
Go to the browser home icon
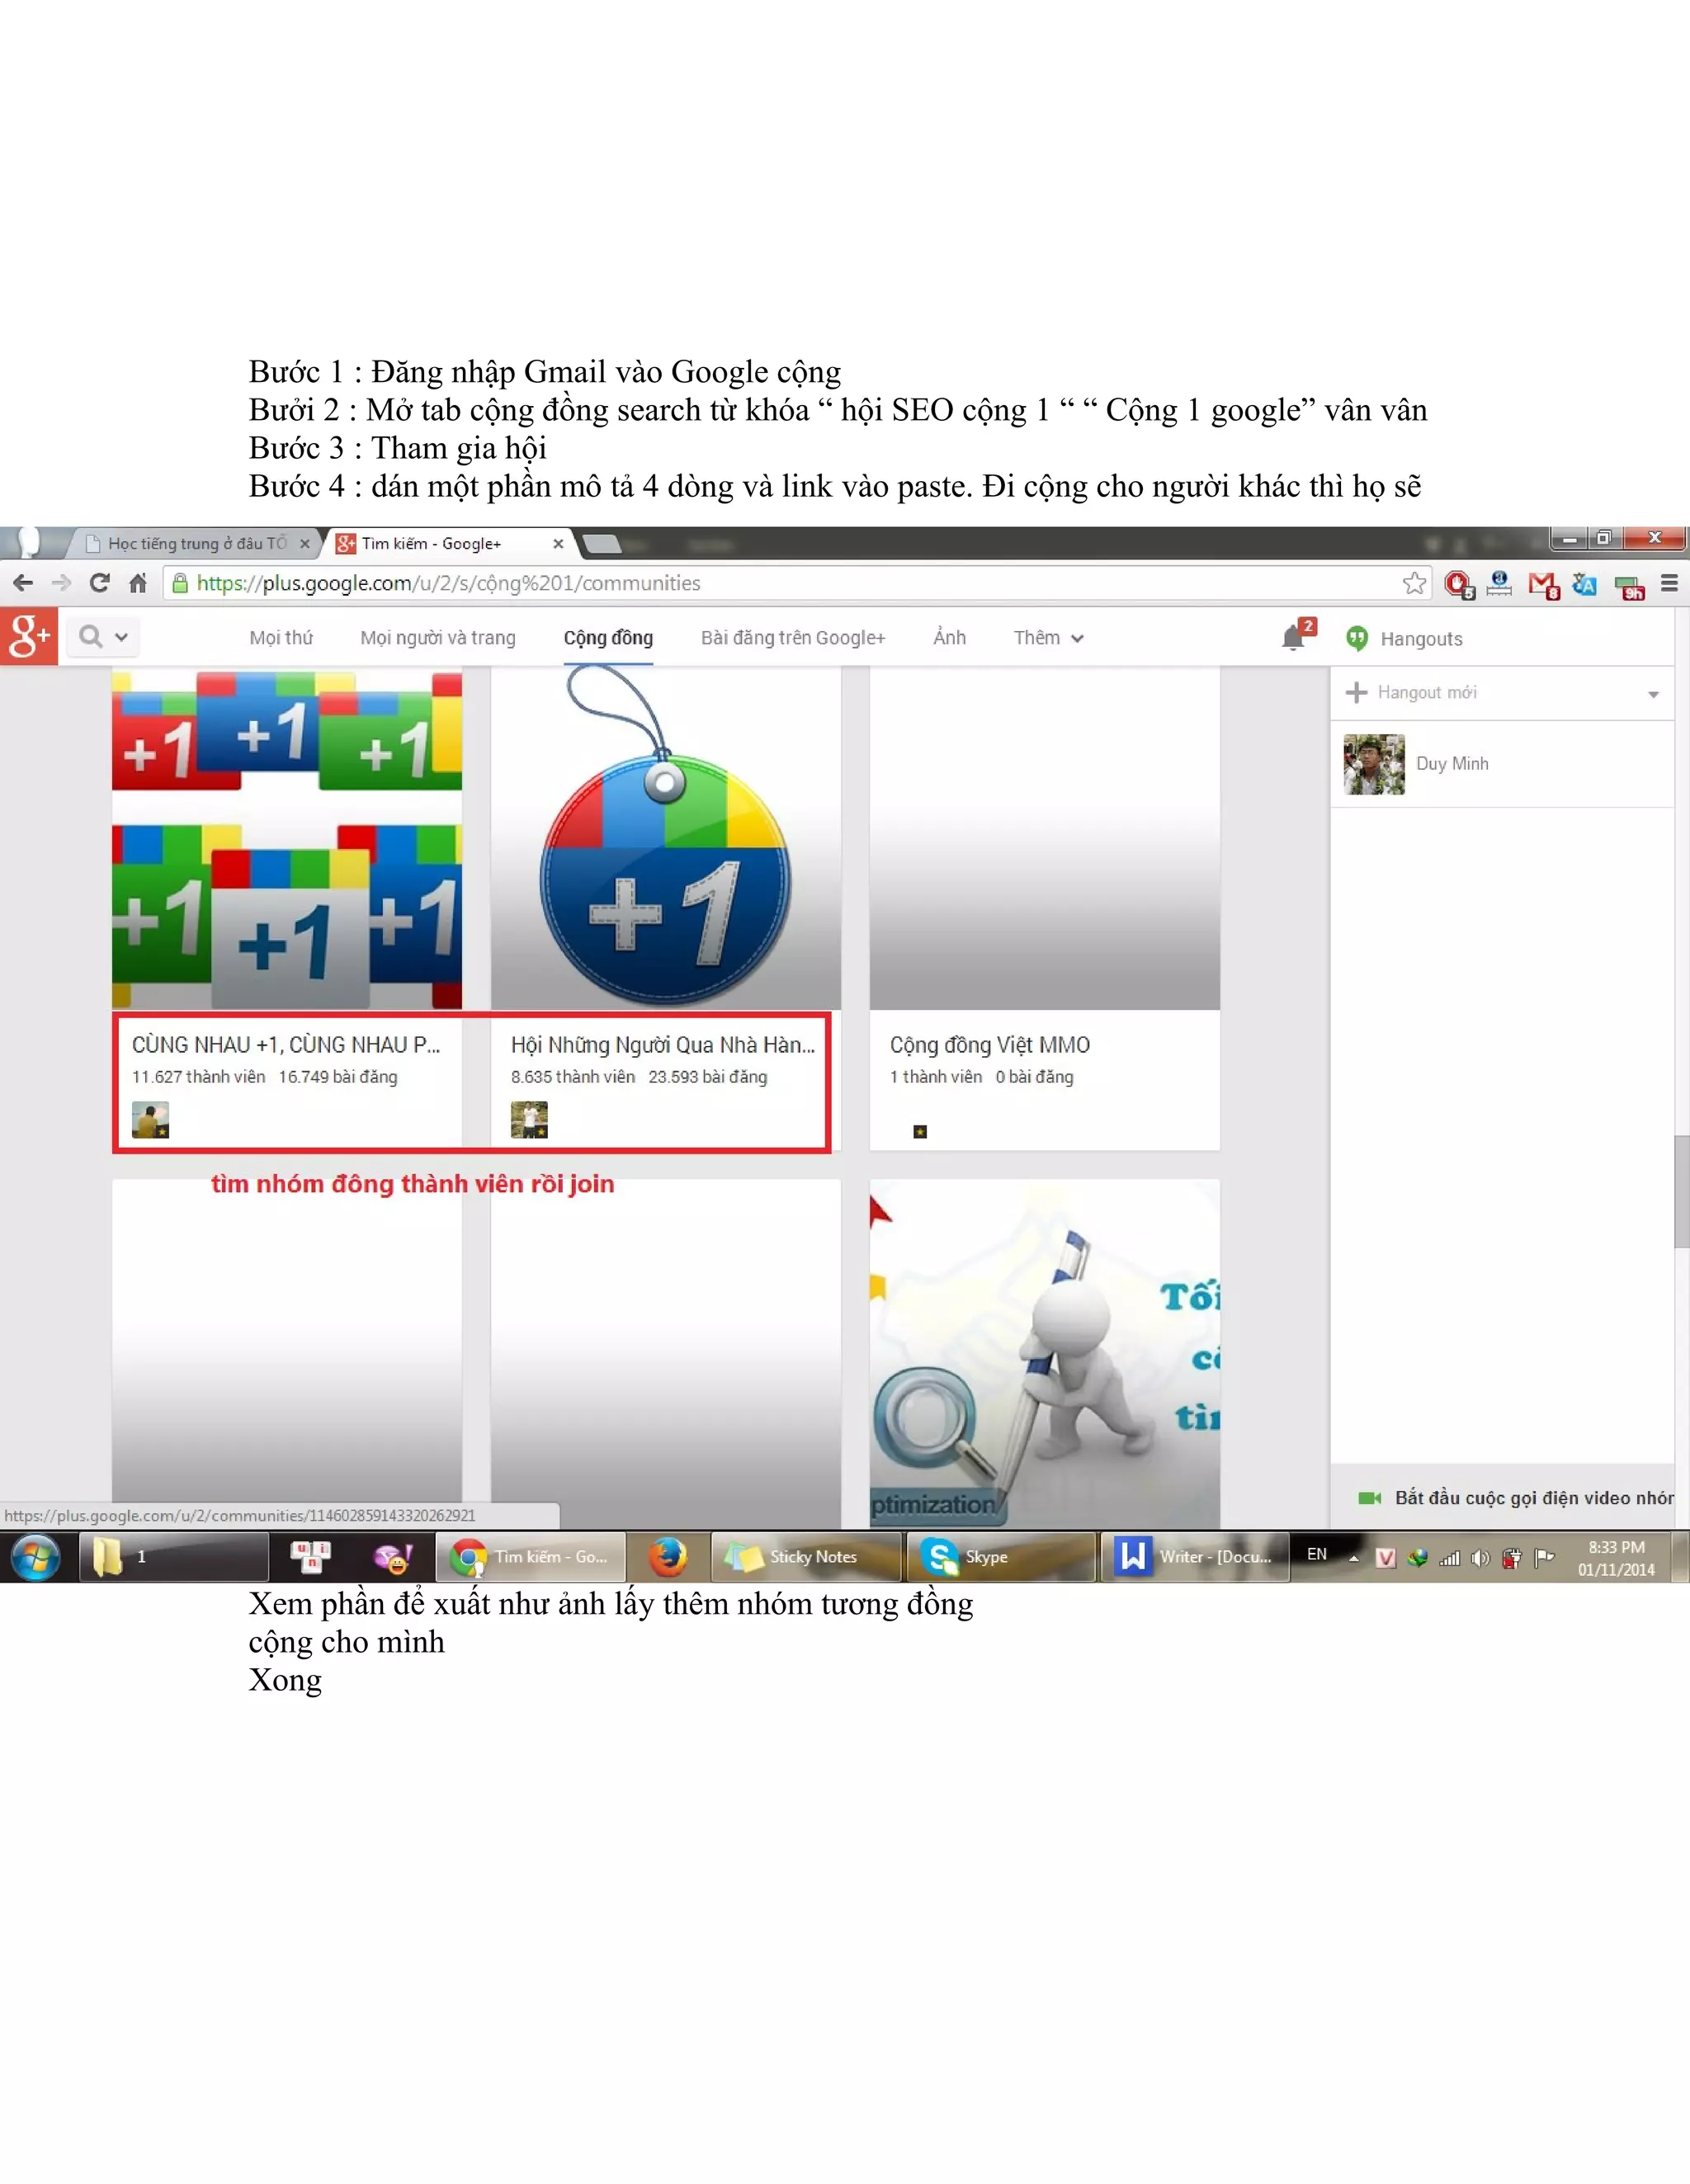138,583
